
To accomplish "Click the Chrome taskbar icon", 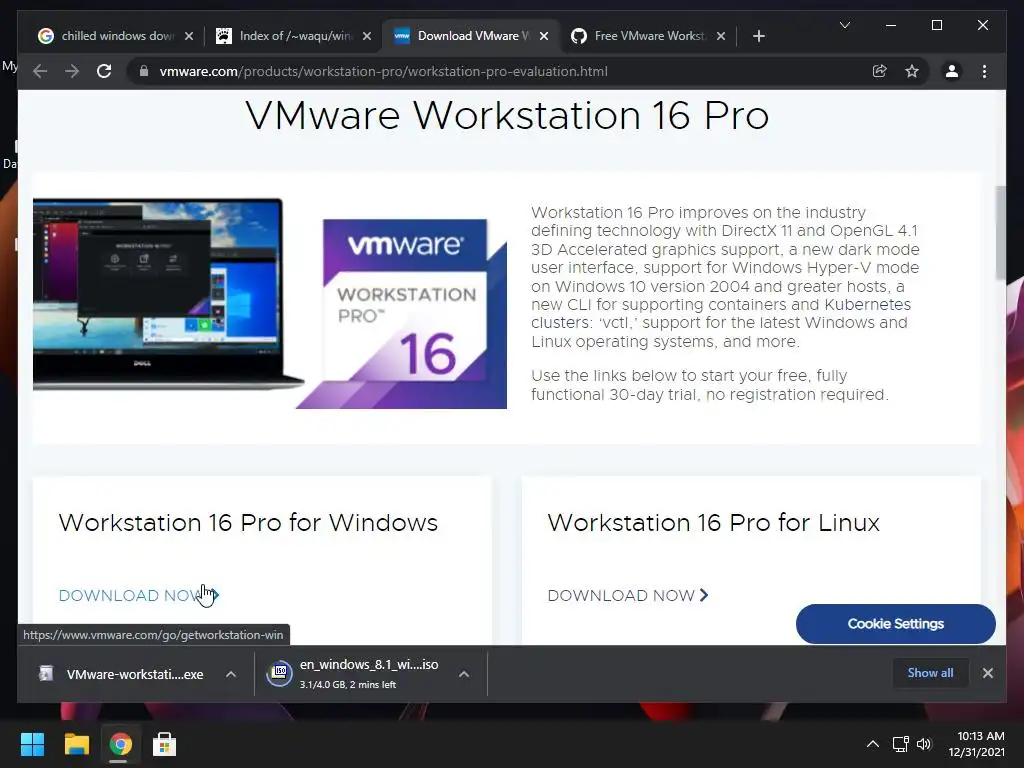I will pyautogui.click(x=120, y=744).
